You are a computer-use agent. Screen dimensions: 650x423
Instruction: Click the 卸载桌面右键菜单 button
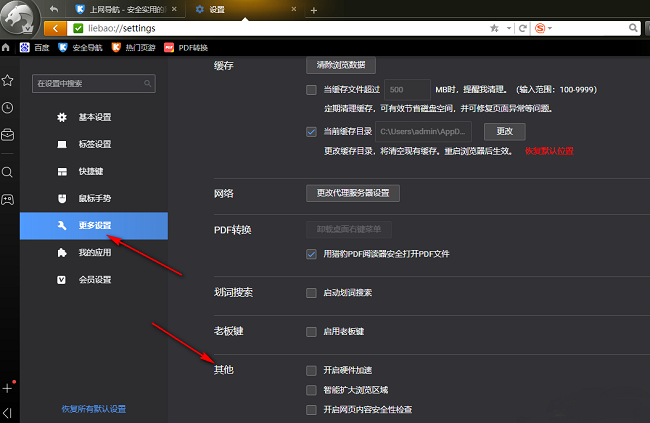point(349,229)
